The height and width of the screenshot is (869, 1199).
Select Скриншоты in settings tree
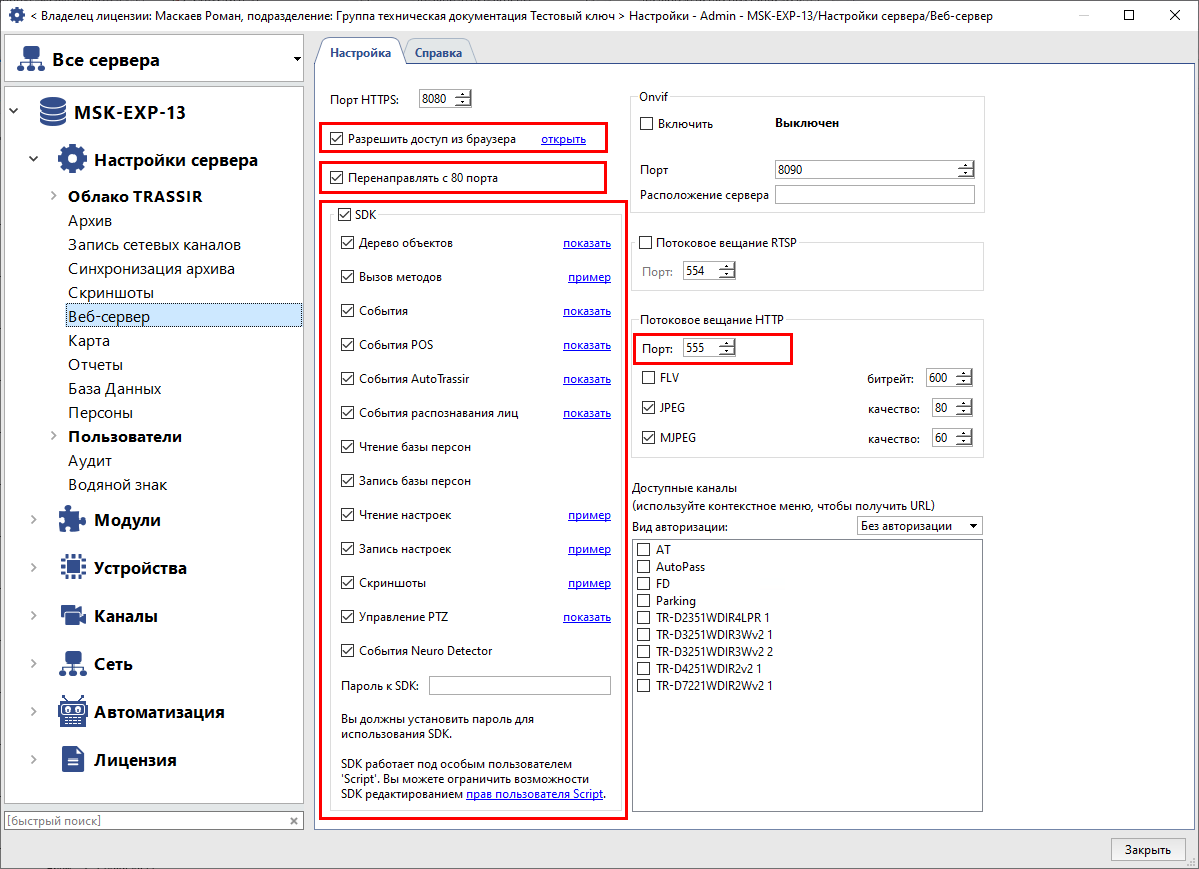pyautogui.click(x=111, y=293)
